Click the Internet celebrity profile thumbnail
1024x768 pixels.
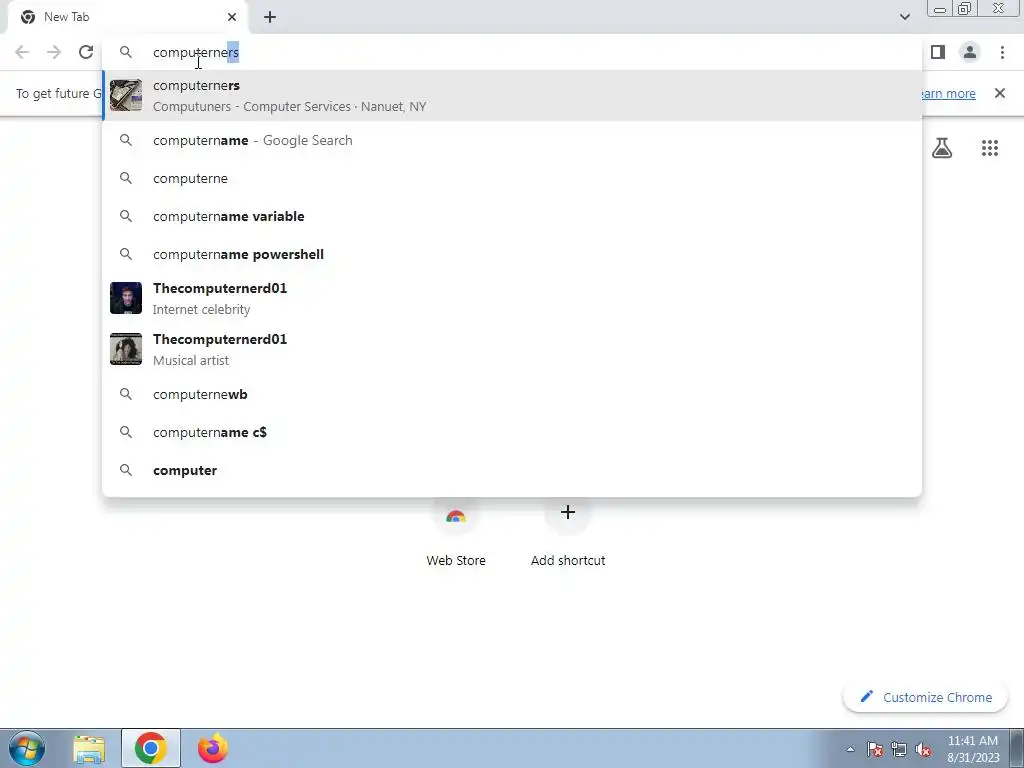126,298
